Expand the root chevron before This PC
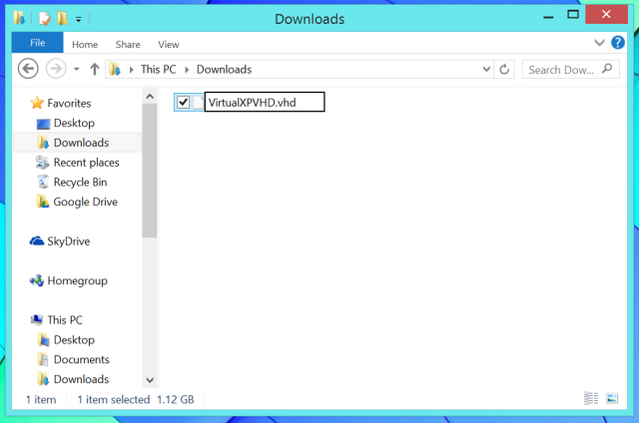This screenshot has width=639, height=423. tap(131, 70)
